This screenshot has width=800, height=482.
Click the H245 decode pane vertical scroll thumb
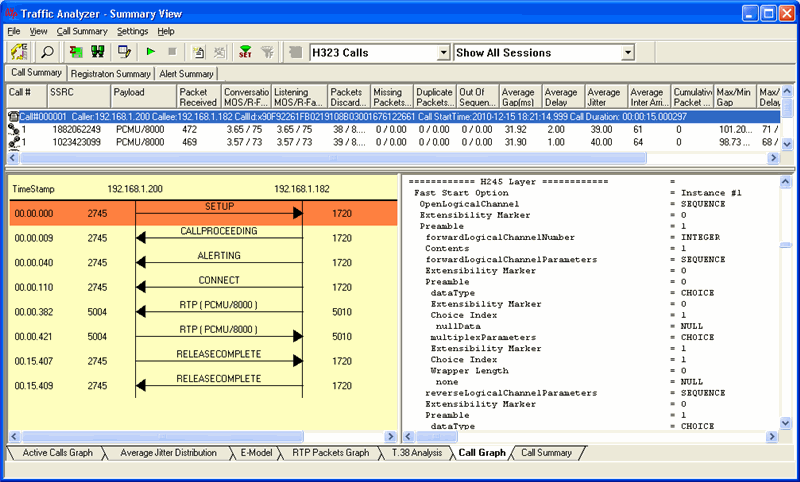785,245
